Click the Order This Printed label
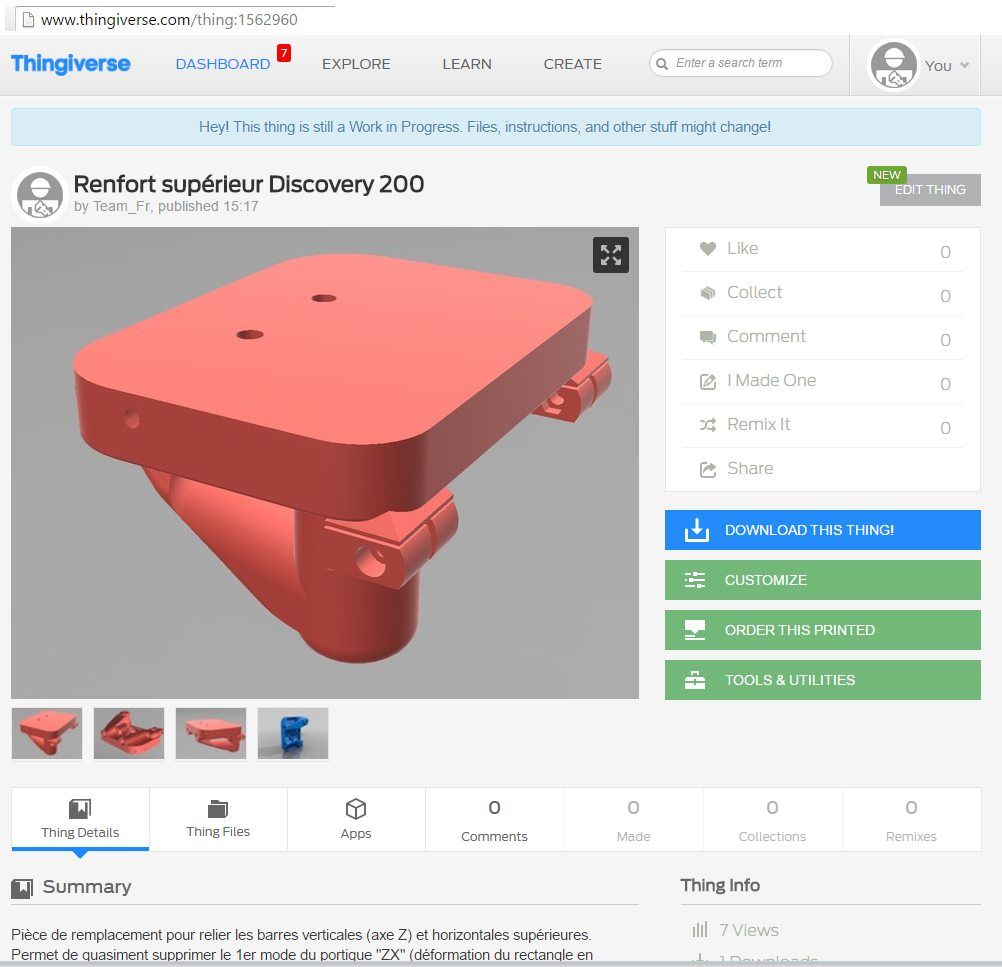Viewport: 1002px width, 967px height. (x=799, y=630)
